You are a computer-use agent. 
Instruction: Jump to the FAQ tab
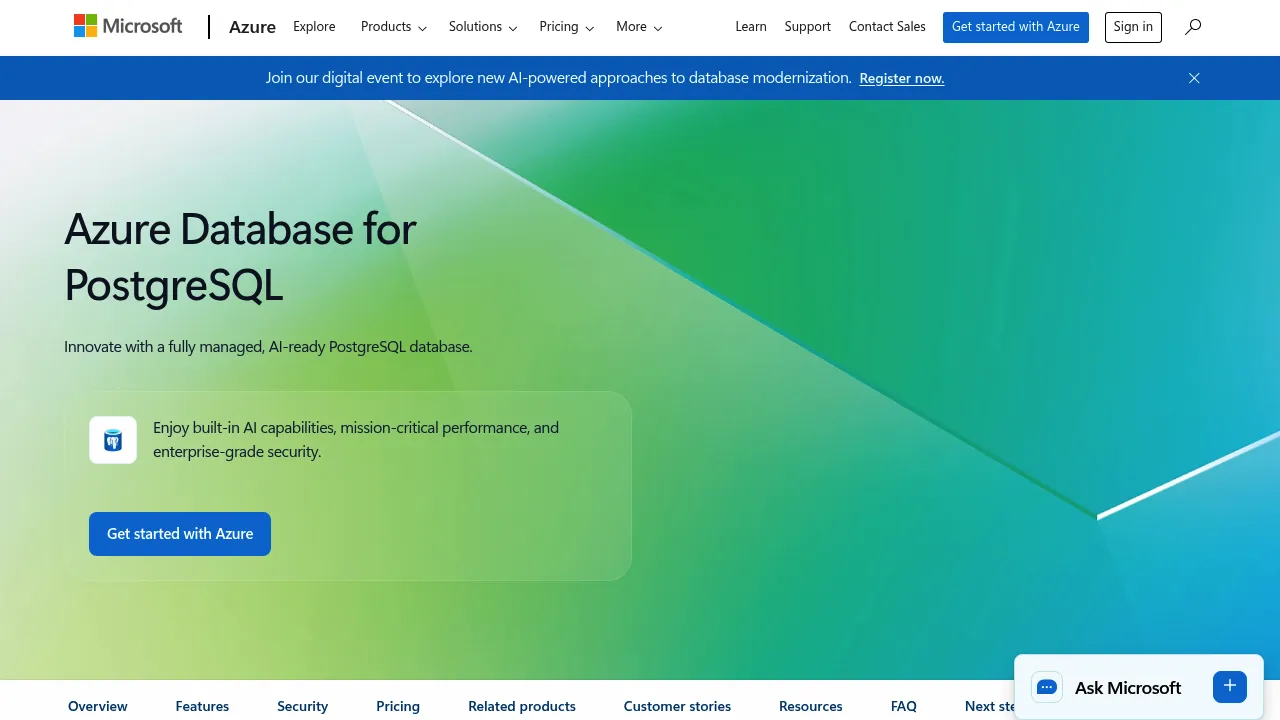click(904, 706)
